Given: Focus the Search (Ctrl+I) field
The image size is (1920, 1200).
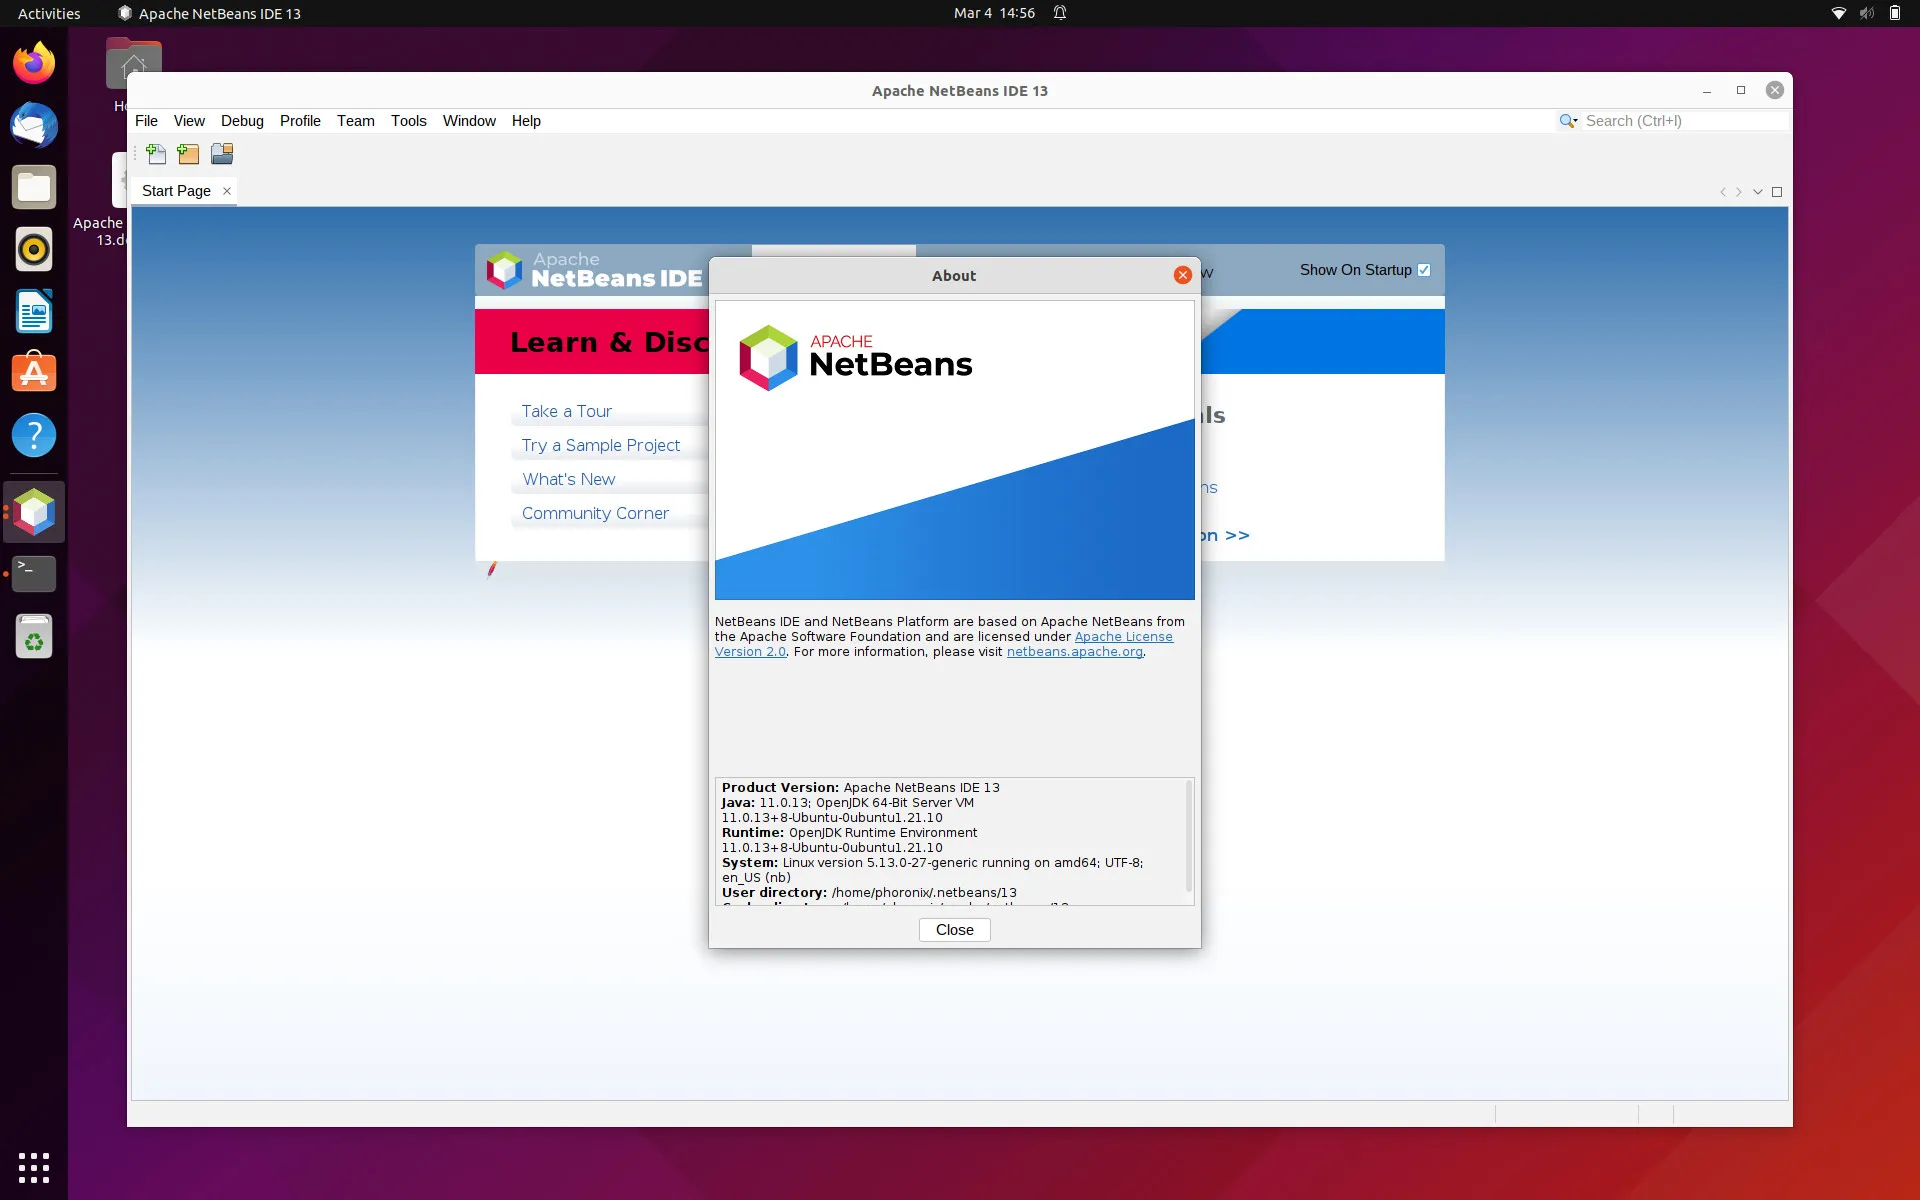Looking at the screenshot, I should 1680,121.
